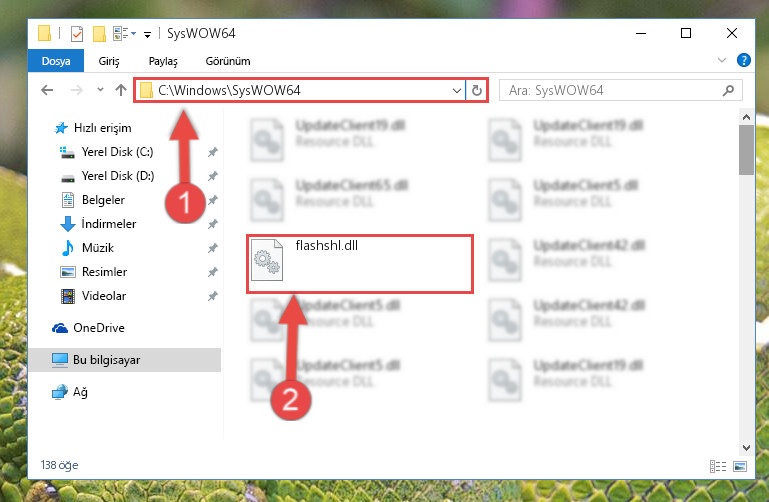The height and width of the screenshot is (502, 769).
Task: Expand the ribbon with the chevron
Action: tap(721, 60)
